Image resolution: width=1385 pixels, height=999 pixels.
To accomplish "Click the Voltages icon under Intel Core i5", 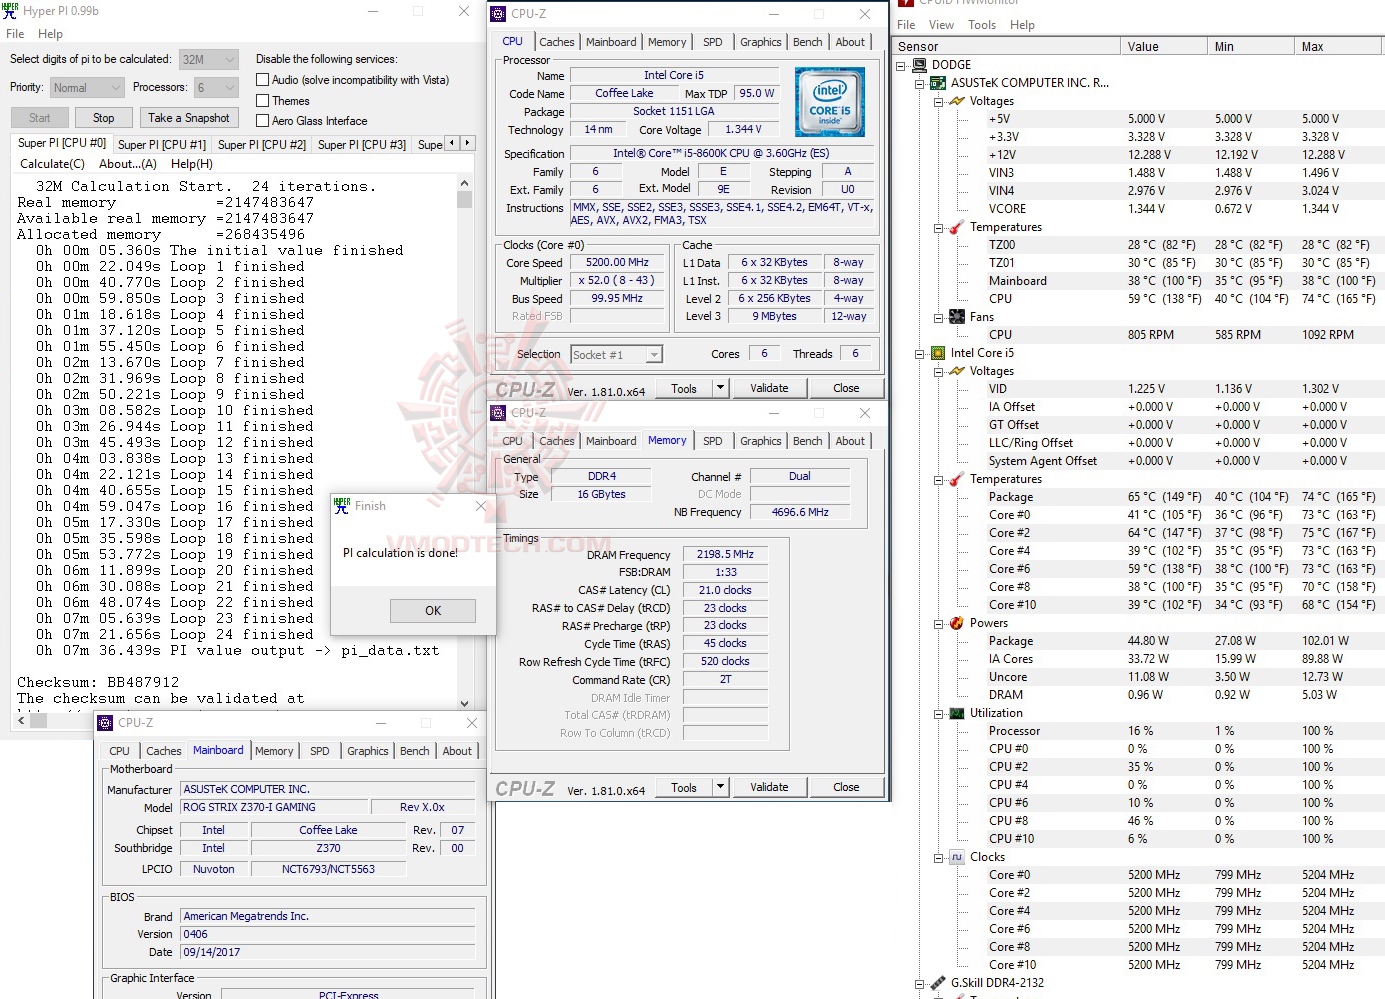I will point(957,371).
